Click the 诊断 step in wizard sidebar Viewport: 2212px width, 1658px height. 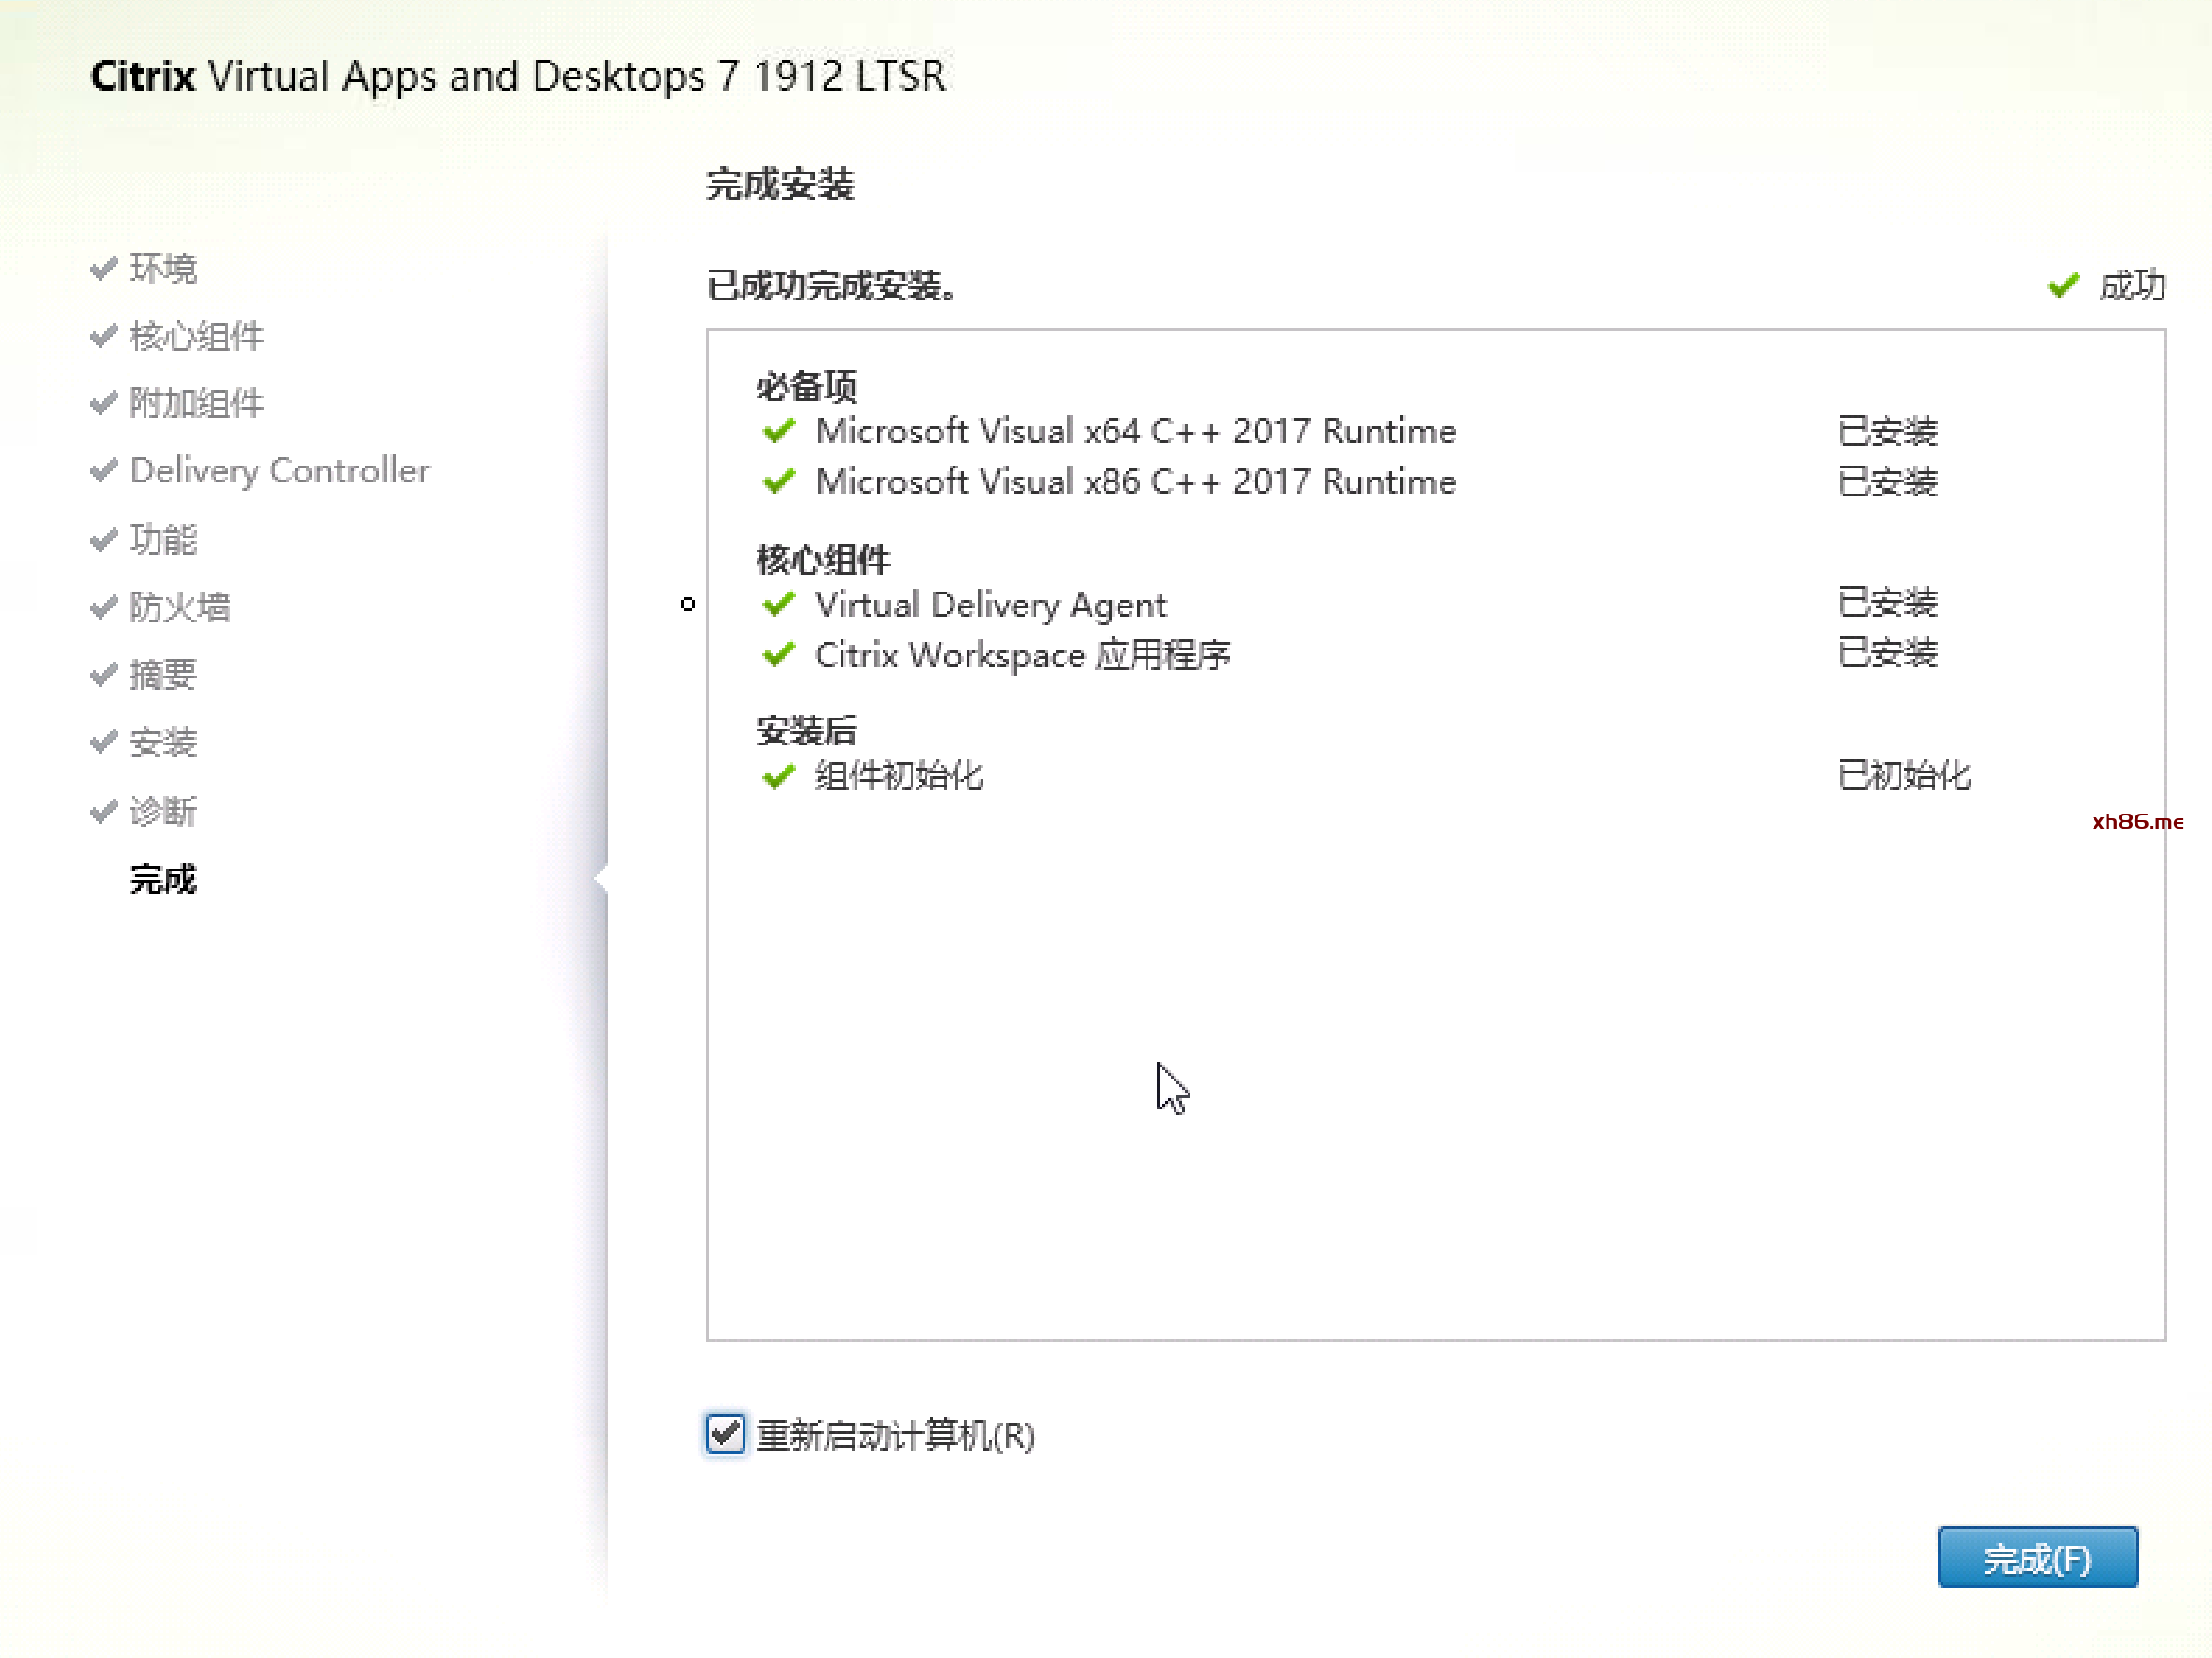163,811
